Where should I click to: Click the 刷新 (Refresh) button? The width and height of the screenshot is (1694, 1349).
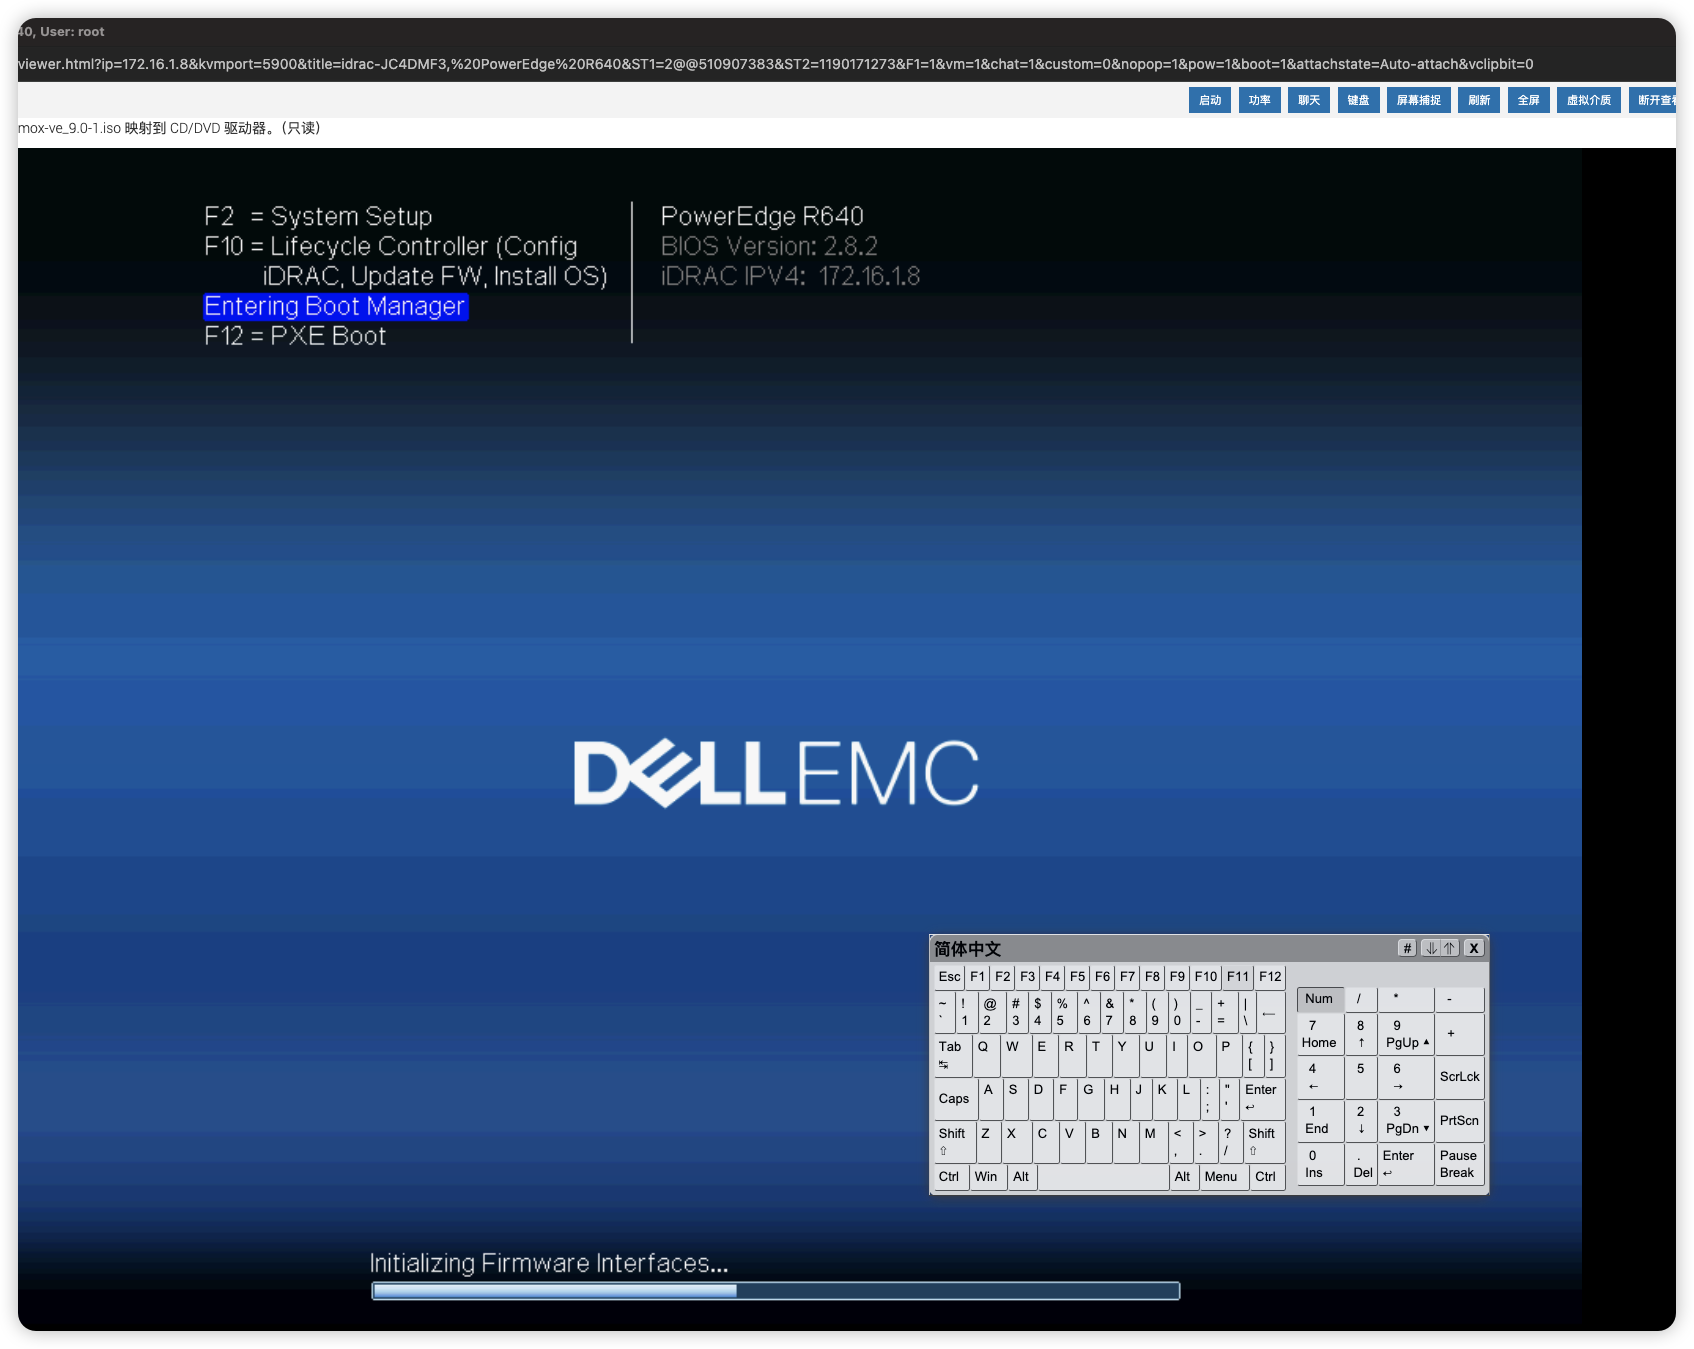point(1479,100)
